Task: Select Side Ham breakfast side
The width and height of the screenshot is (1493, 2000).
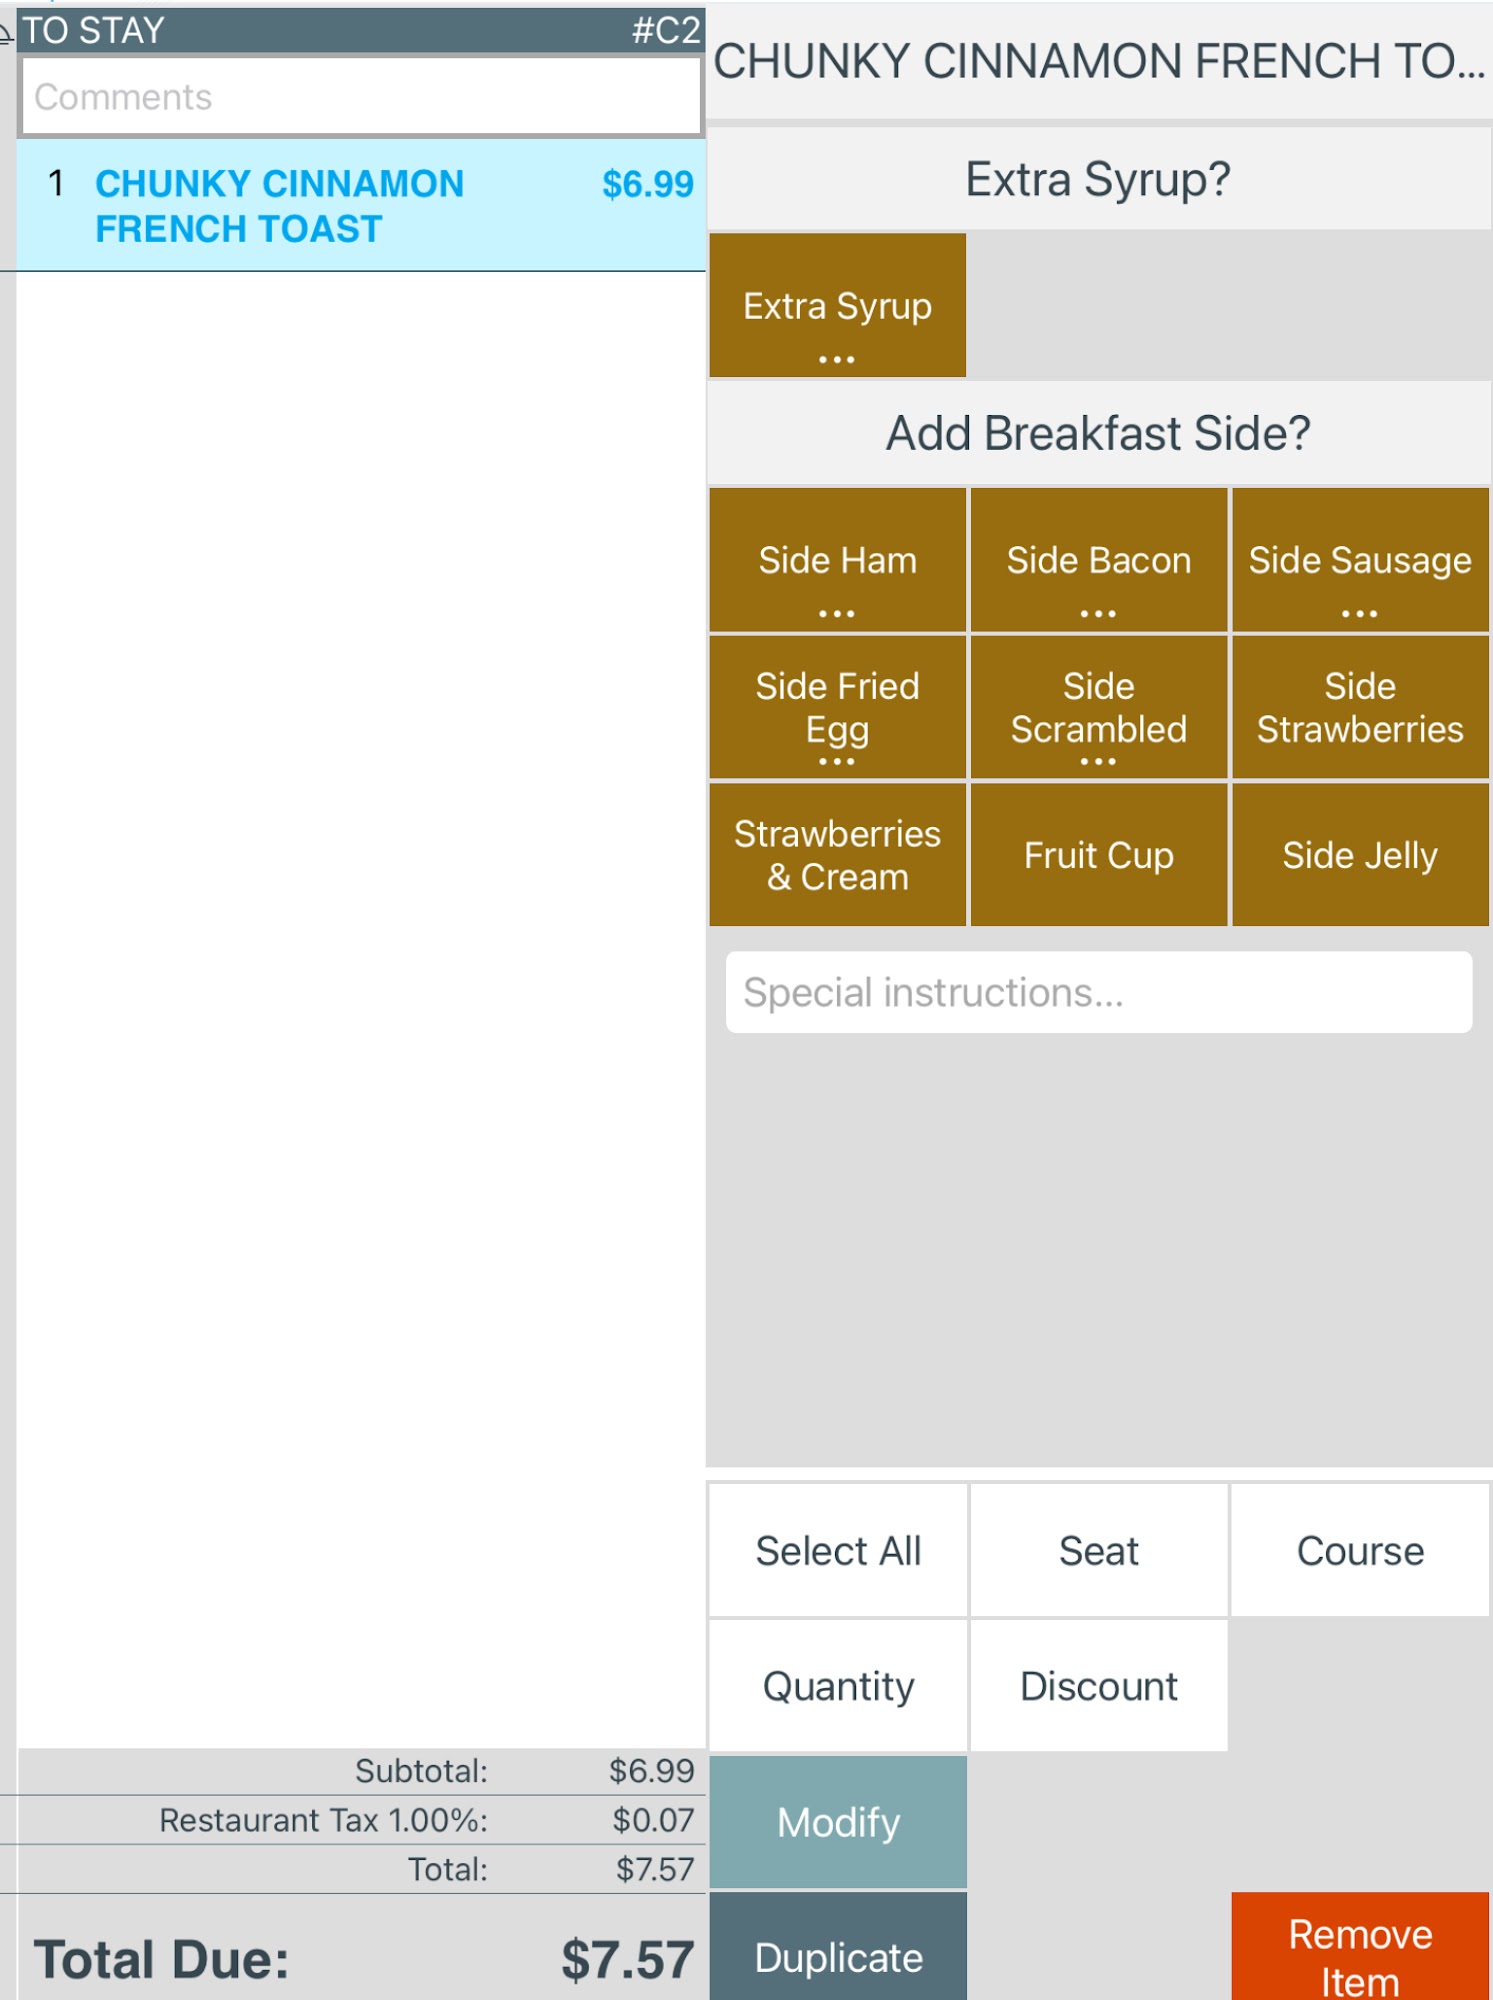Action: tap(837, 561)
